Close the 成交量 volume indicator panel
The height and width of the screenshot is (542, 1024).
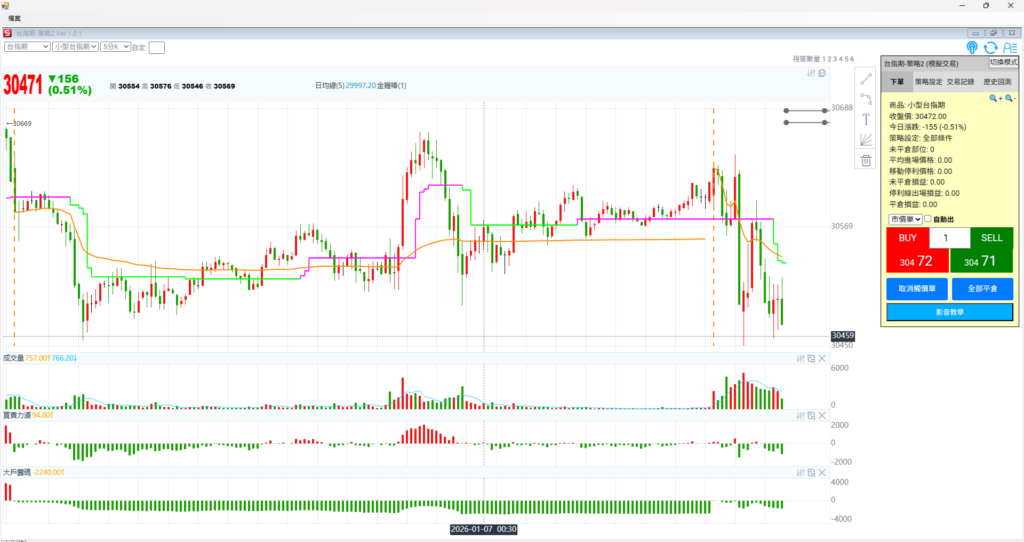pyautogui.click(x=821, y=357)
